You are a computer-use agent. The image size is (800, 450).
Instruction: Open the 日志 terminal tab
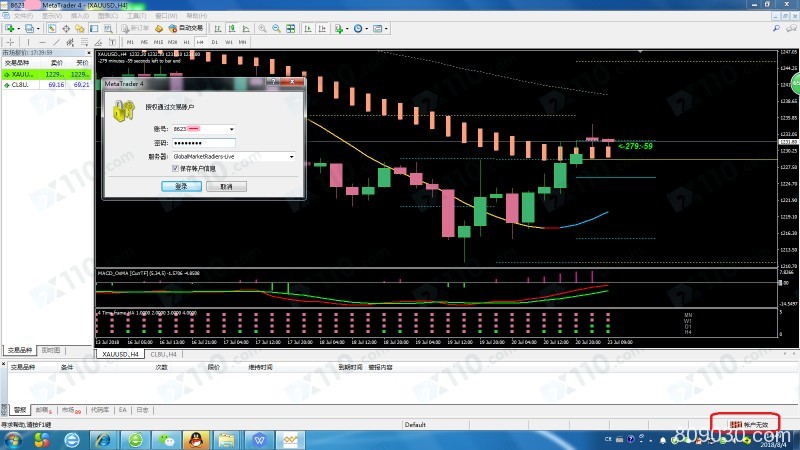143,410
